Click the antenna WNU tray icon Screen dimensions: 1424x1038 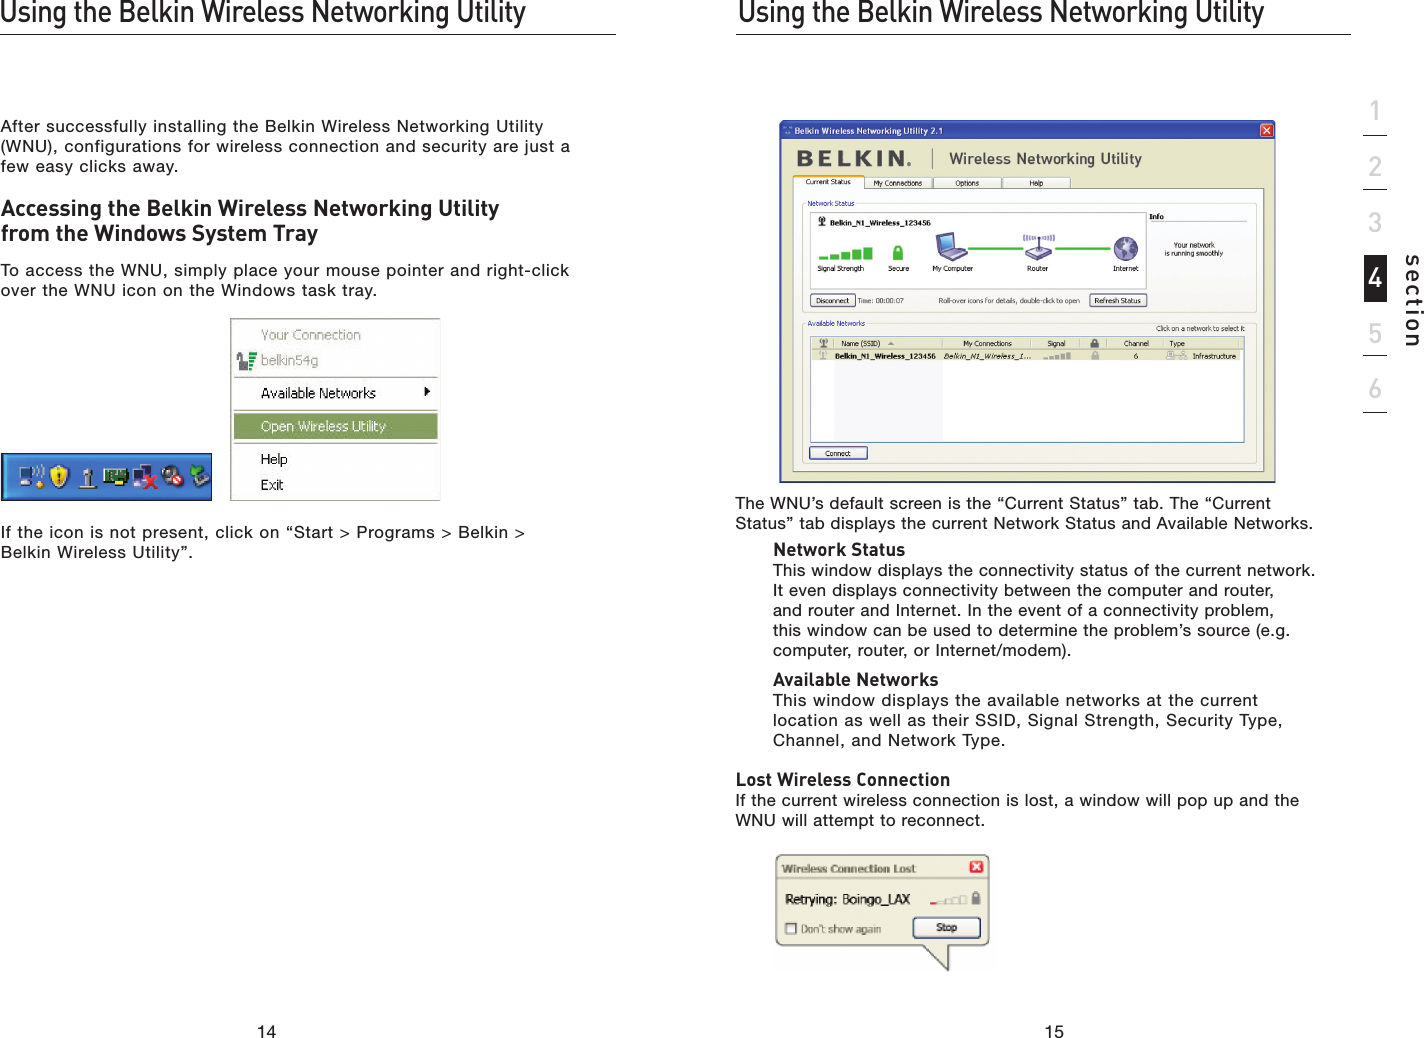pyautogui.click(x=88, y=479)
